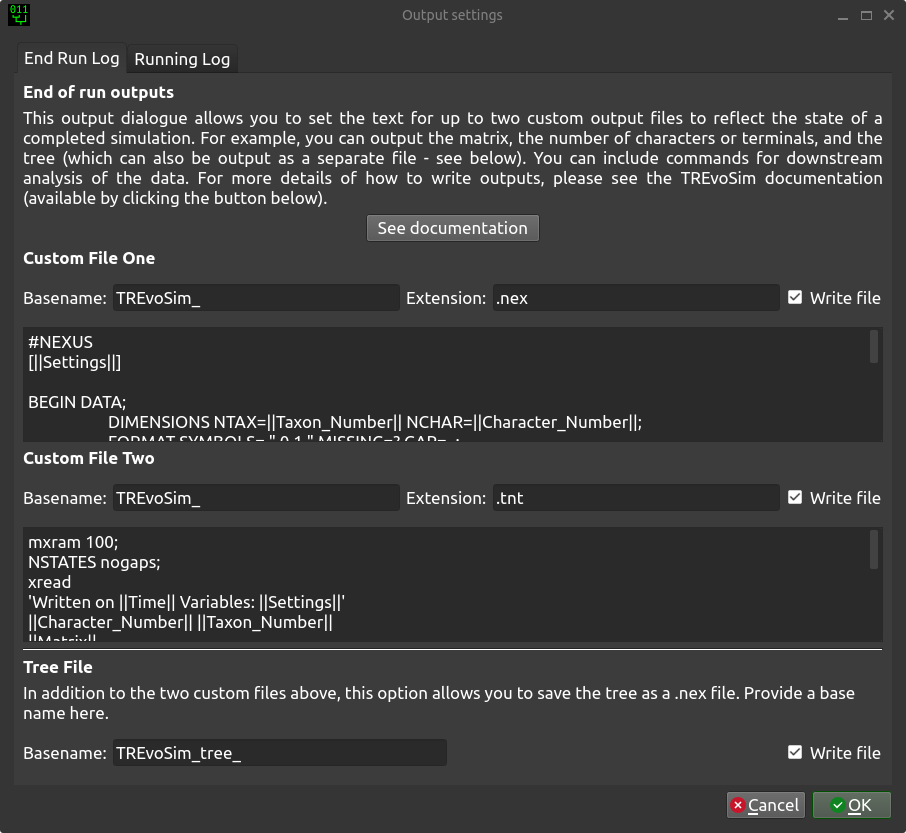
Task: Click the "'Written on ||Time||" line
Action: (x=187, y=602)
